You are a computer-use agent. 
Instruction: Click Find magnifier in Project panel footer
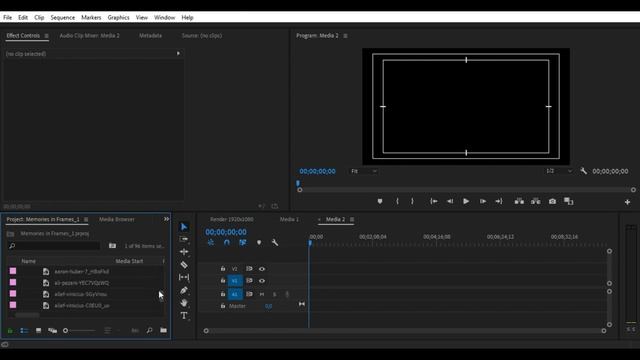[x=149, y=330]
